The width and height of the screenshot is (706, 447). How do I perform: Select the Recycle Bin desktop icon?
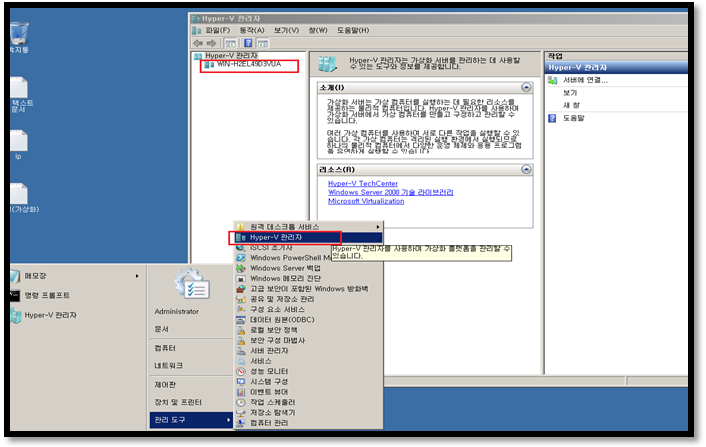click(x=19, y=37)
